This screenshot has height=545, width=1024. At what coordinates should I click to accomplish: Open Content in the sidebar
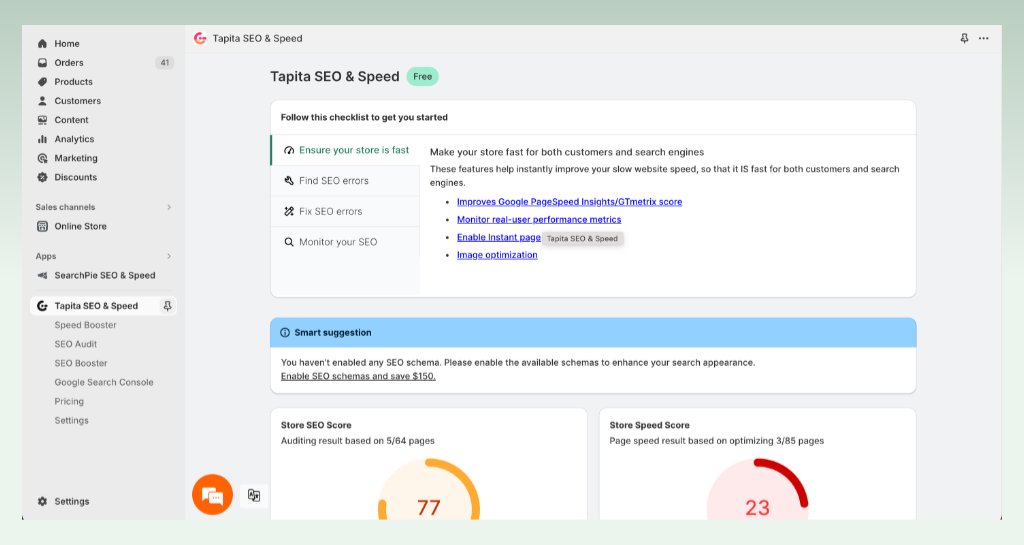[x=71, y=120]
